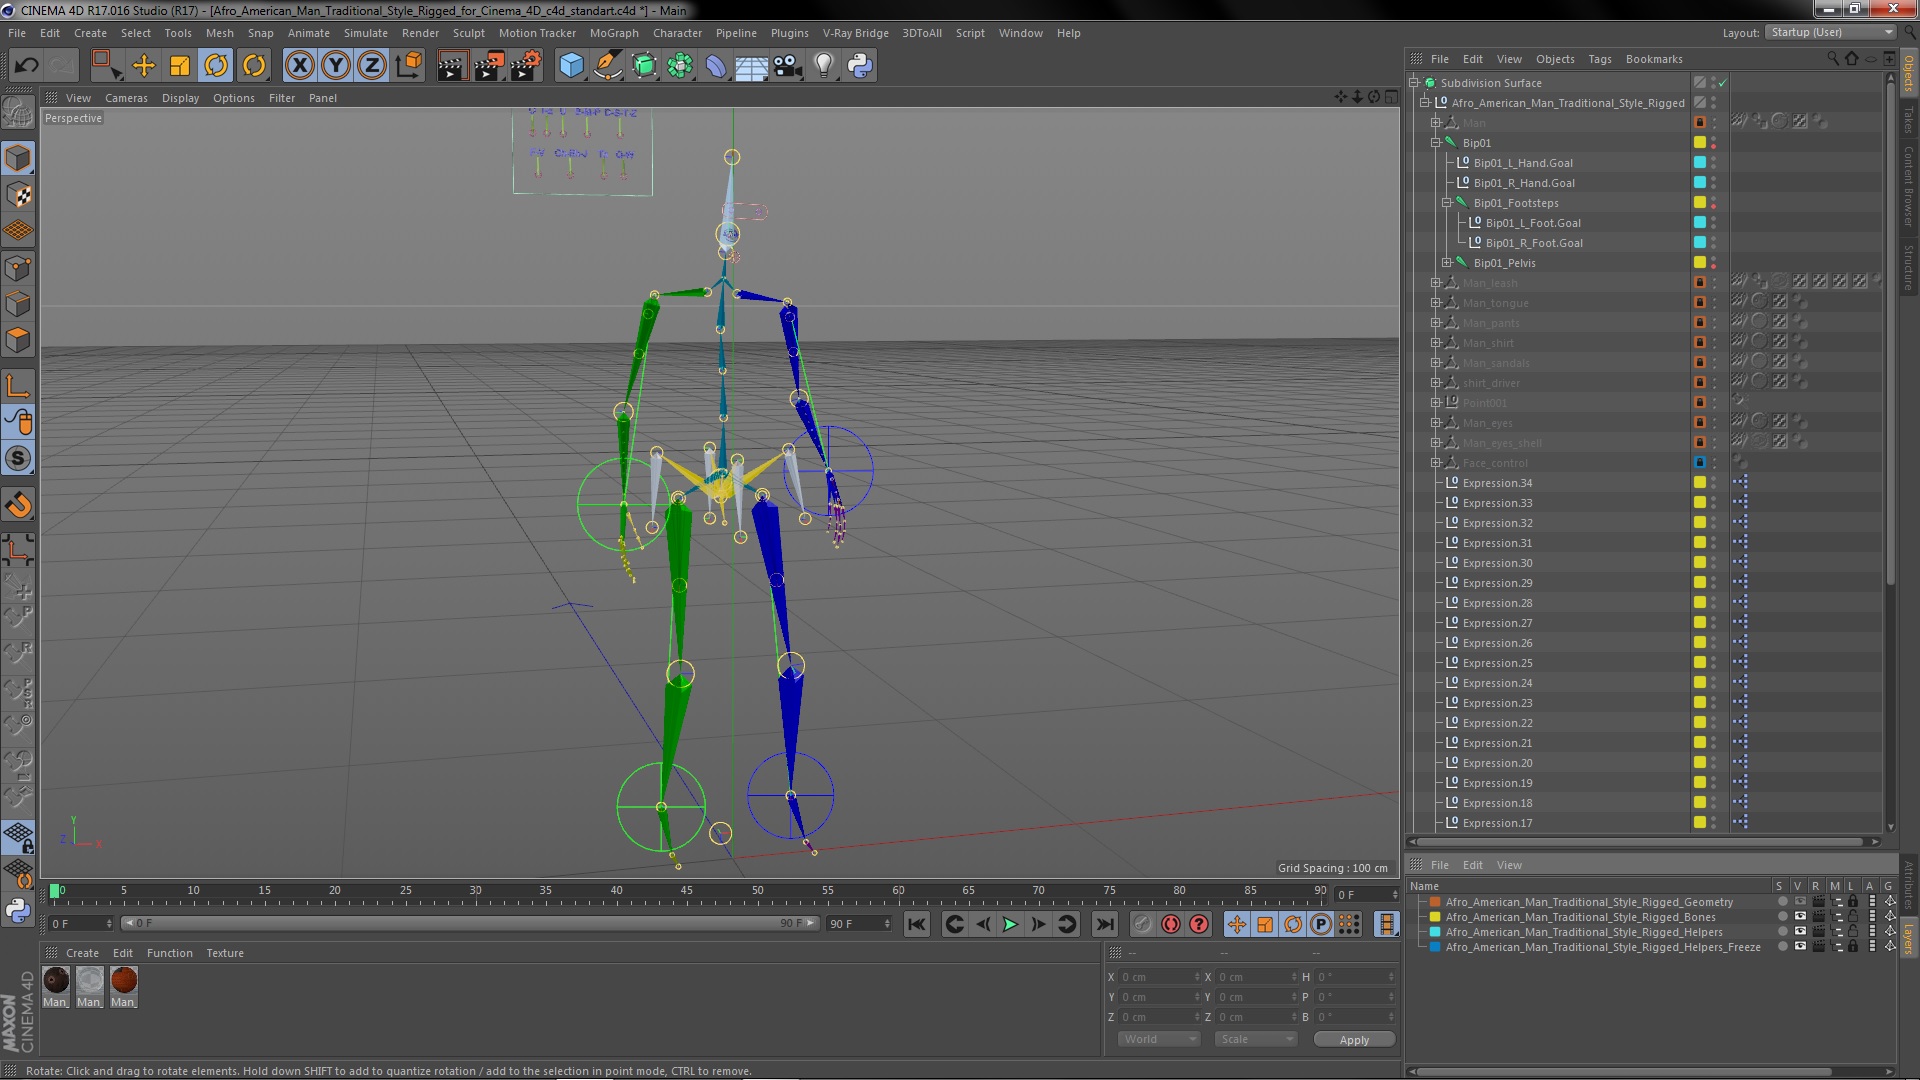This screenshot has height=1080, width=1920.
Task: Toggle Subdivision Surface enable checkmark
Action: 1722,83
